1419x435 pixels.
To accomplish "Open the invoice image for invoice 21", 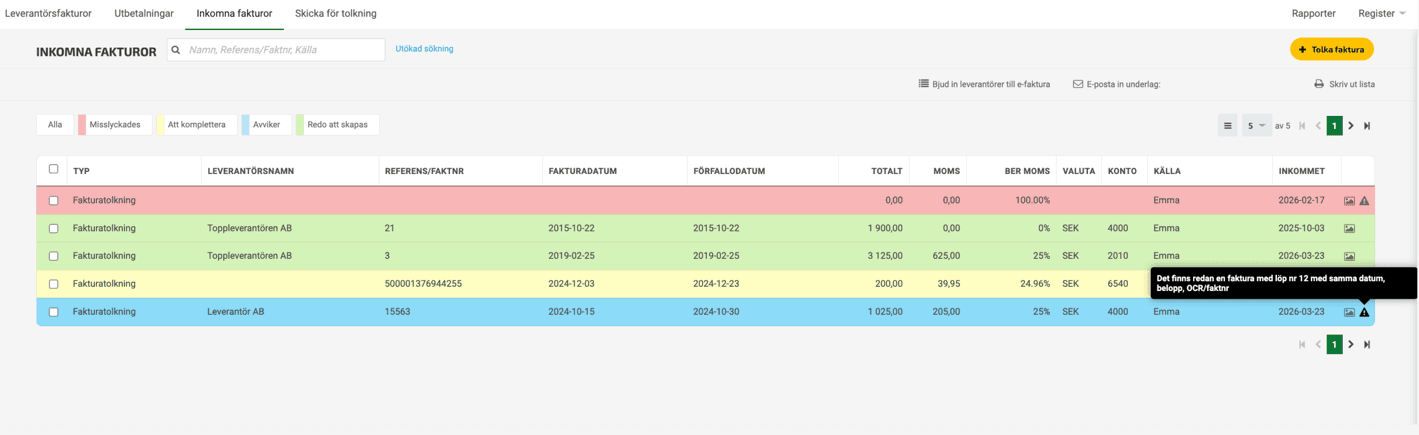I will (1349, 229).
